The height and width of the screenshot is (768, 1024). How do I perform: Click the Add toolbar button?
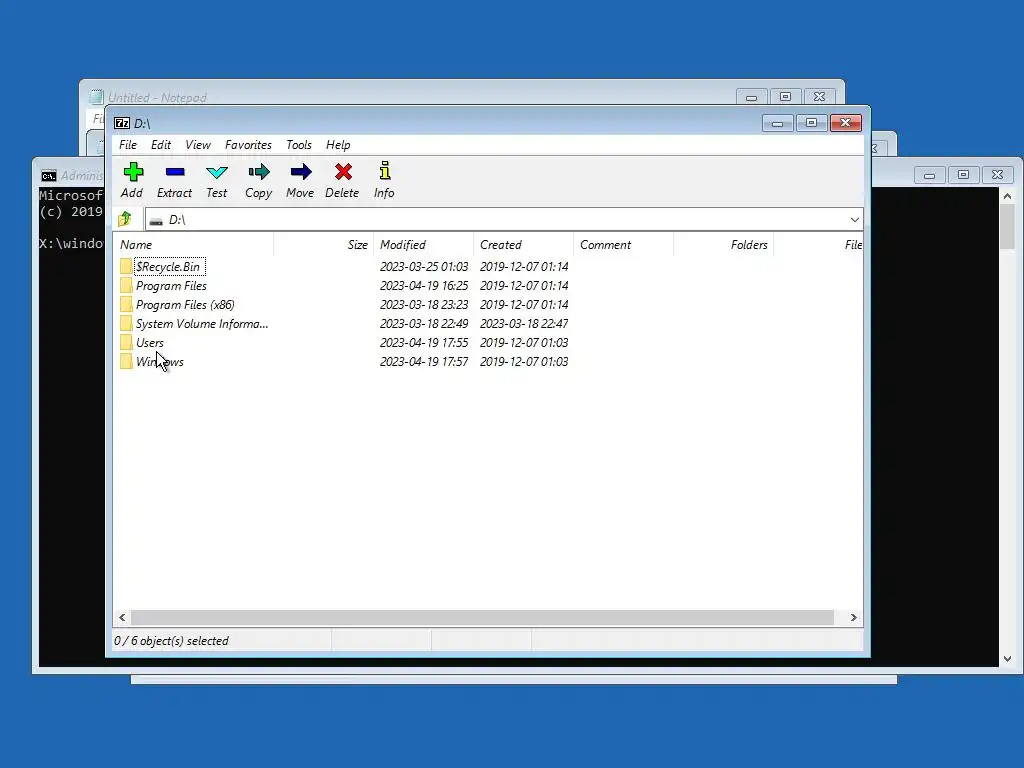[x=132, y=180]
